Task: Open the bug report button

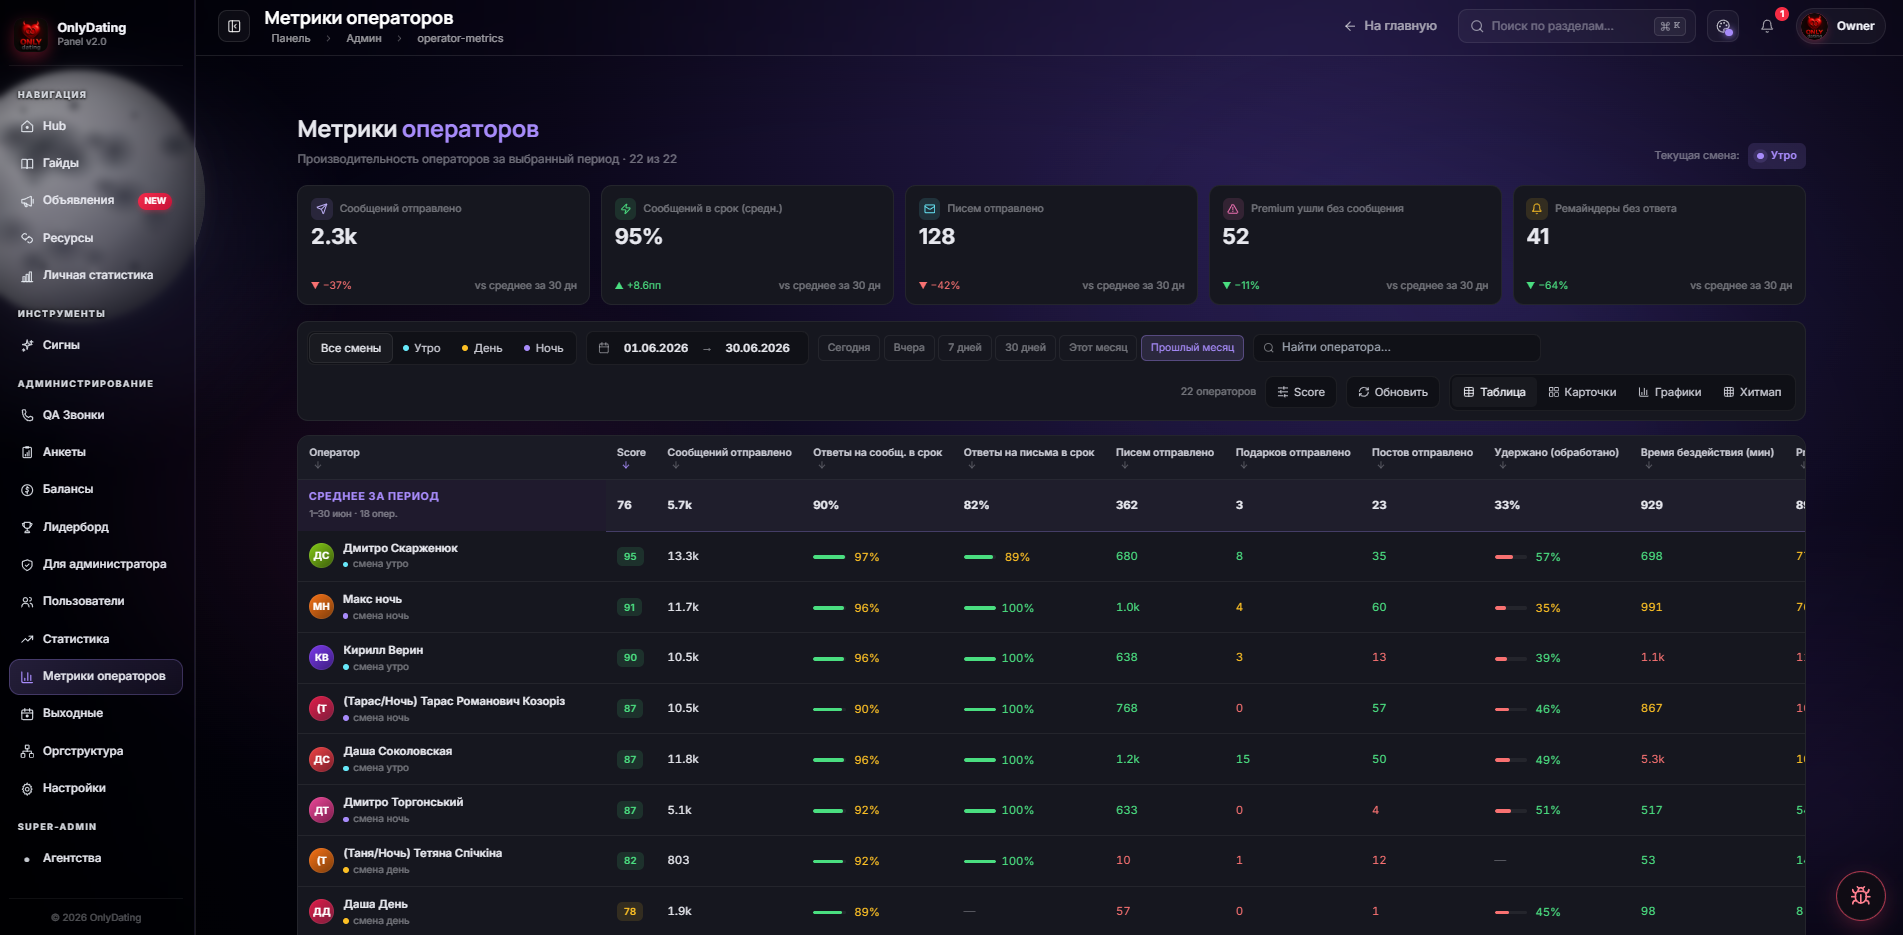Action: tap(1860, 895)
